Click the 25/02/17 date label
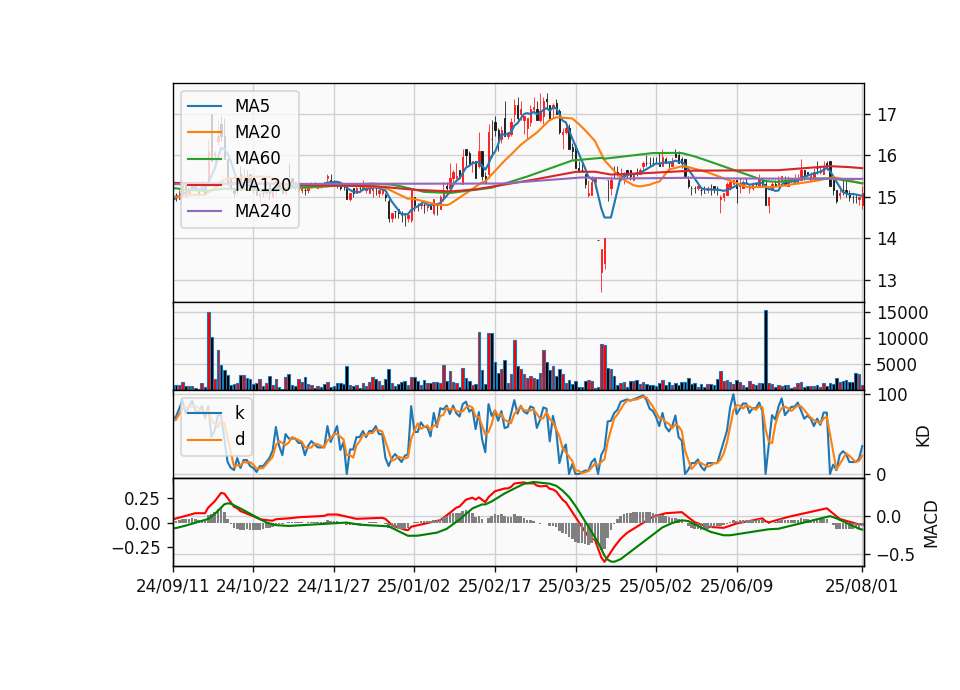 pos(495,586)
